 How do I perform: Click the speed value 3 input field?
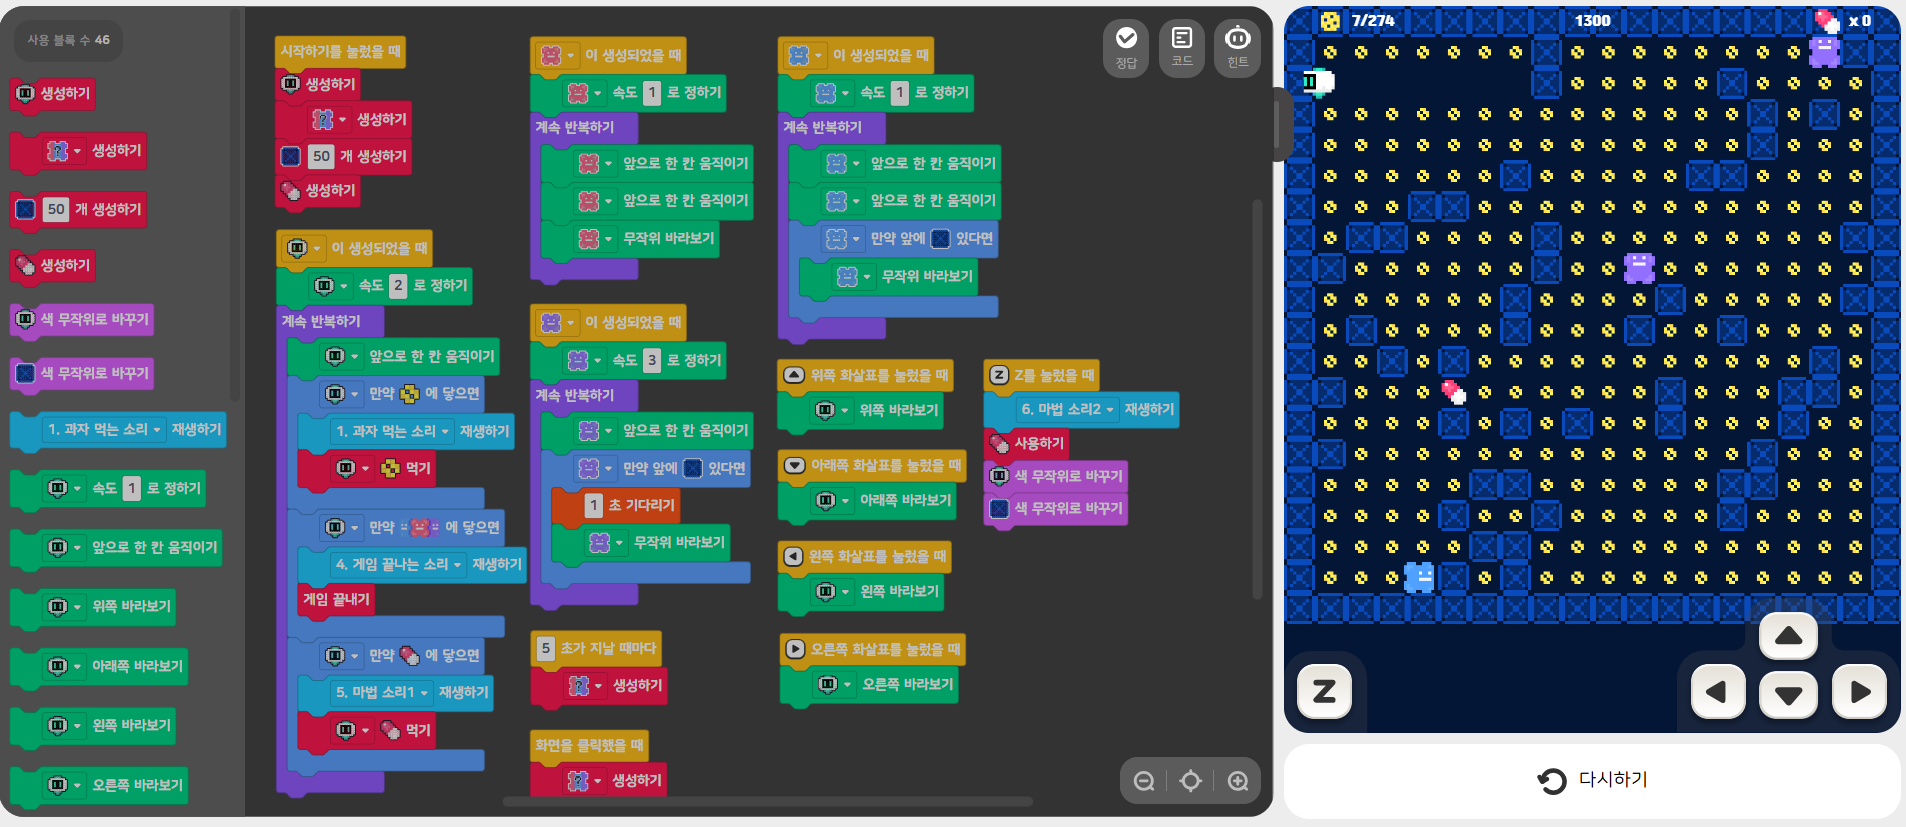(652, 360)
